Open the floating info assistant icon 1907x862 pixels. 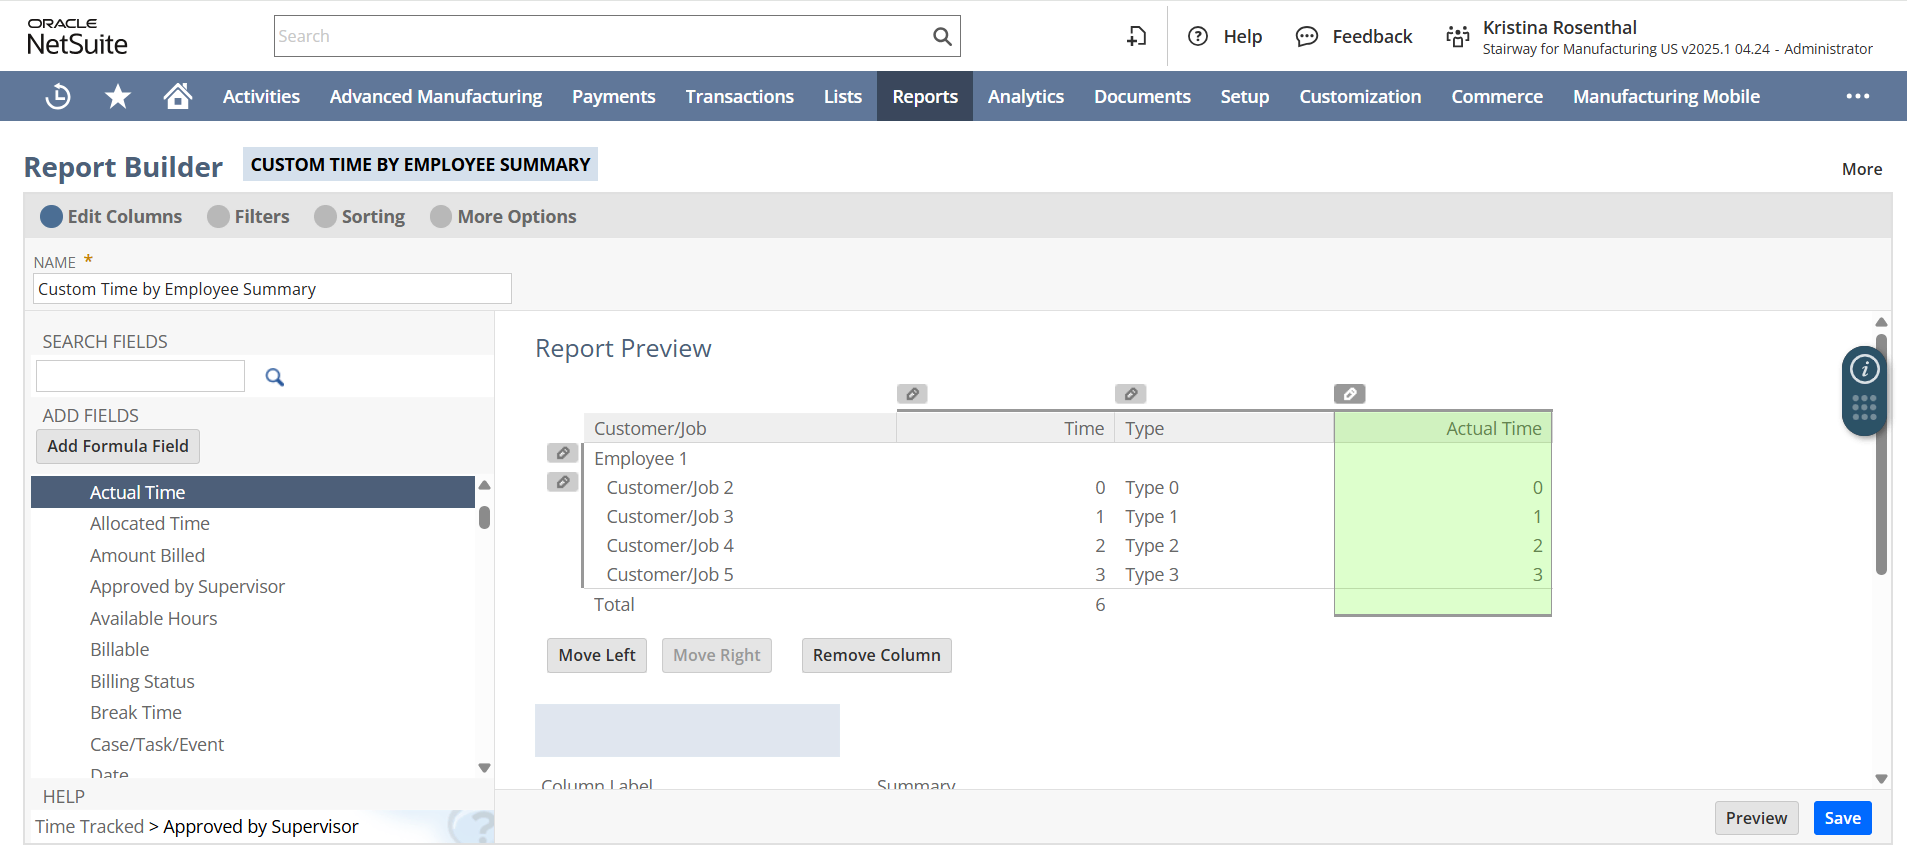coord(1864,370)
